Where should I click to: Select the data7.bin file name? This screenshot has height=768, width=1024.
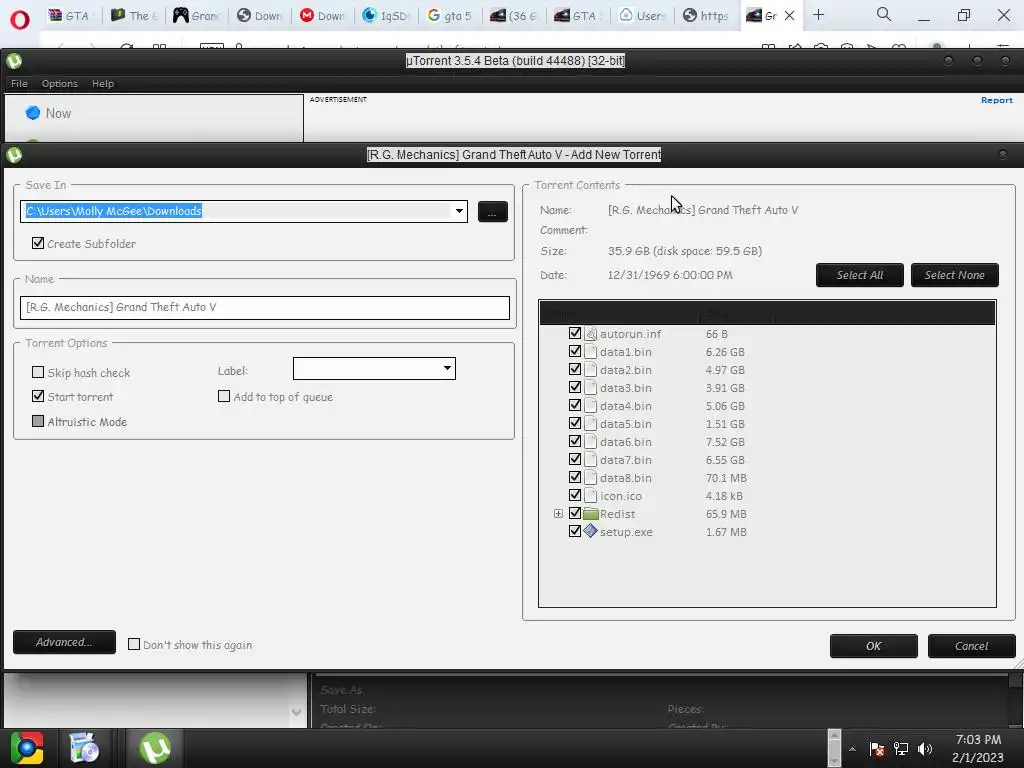coord(626,460)
